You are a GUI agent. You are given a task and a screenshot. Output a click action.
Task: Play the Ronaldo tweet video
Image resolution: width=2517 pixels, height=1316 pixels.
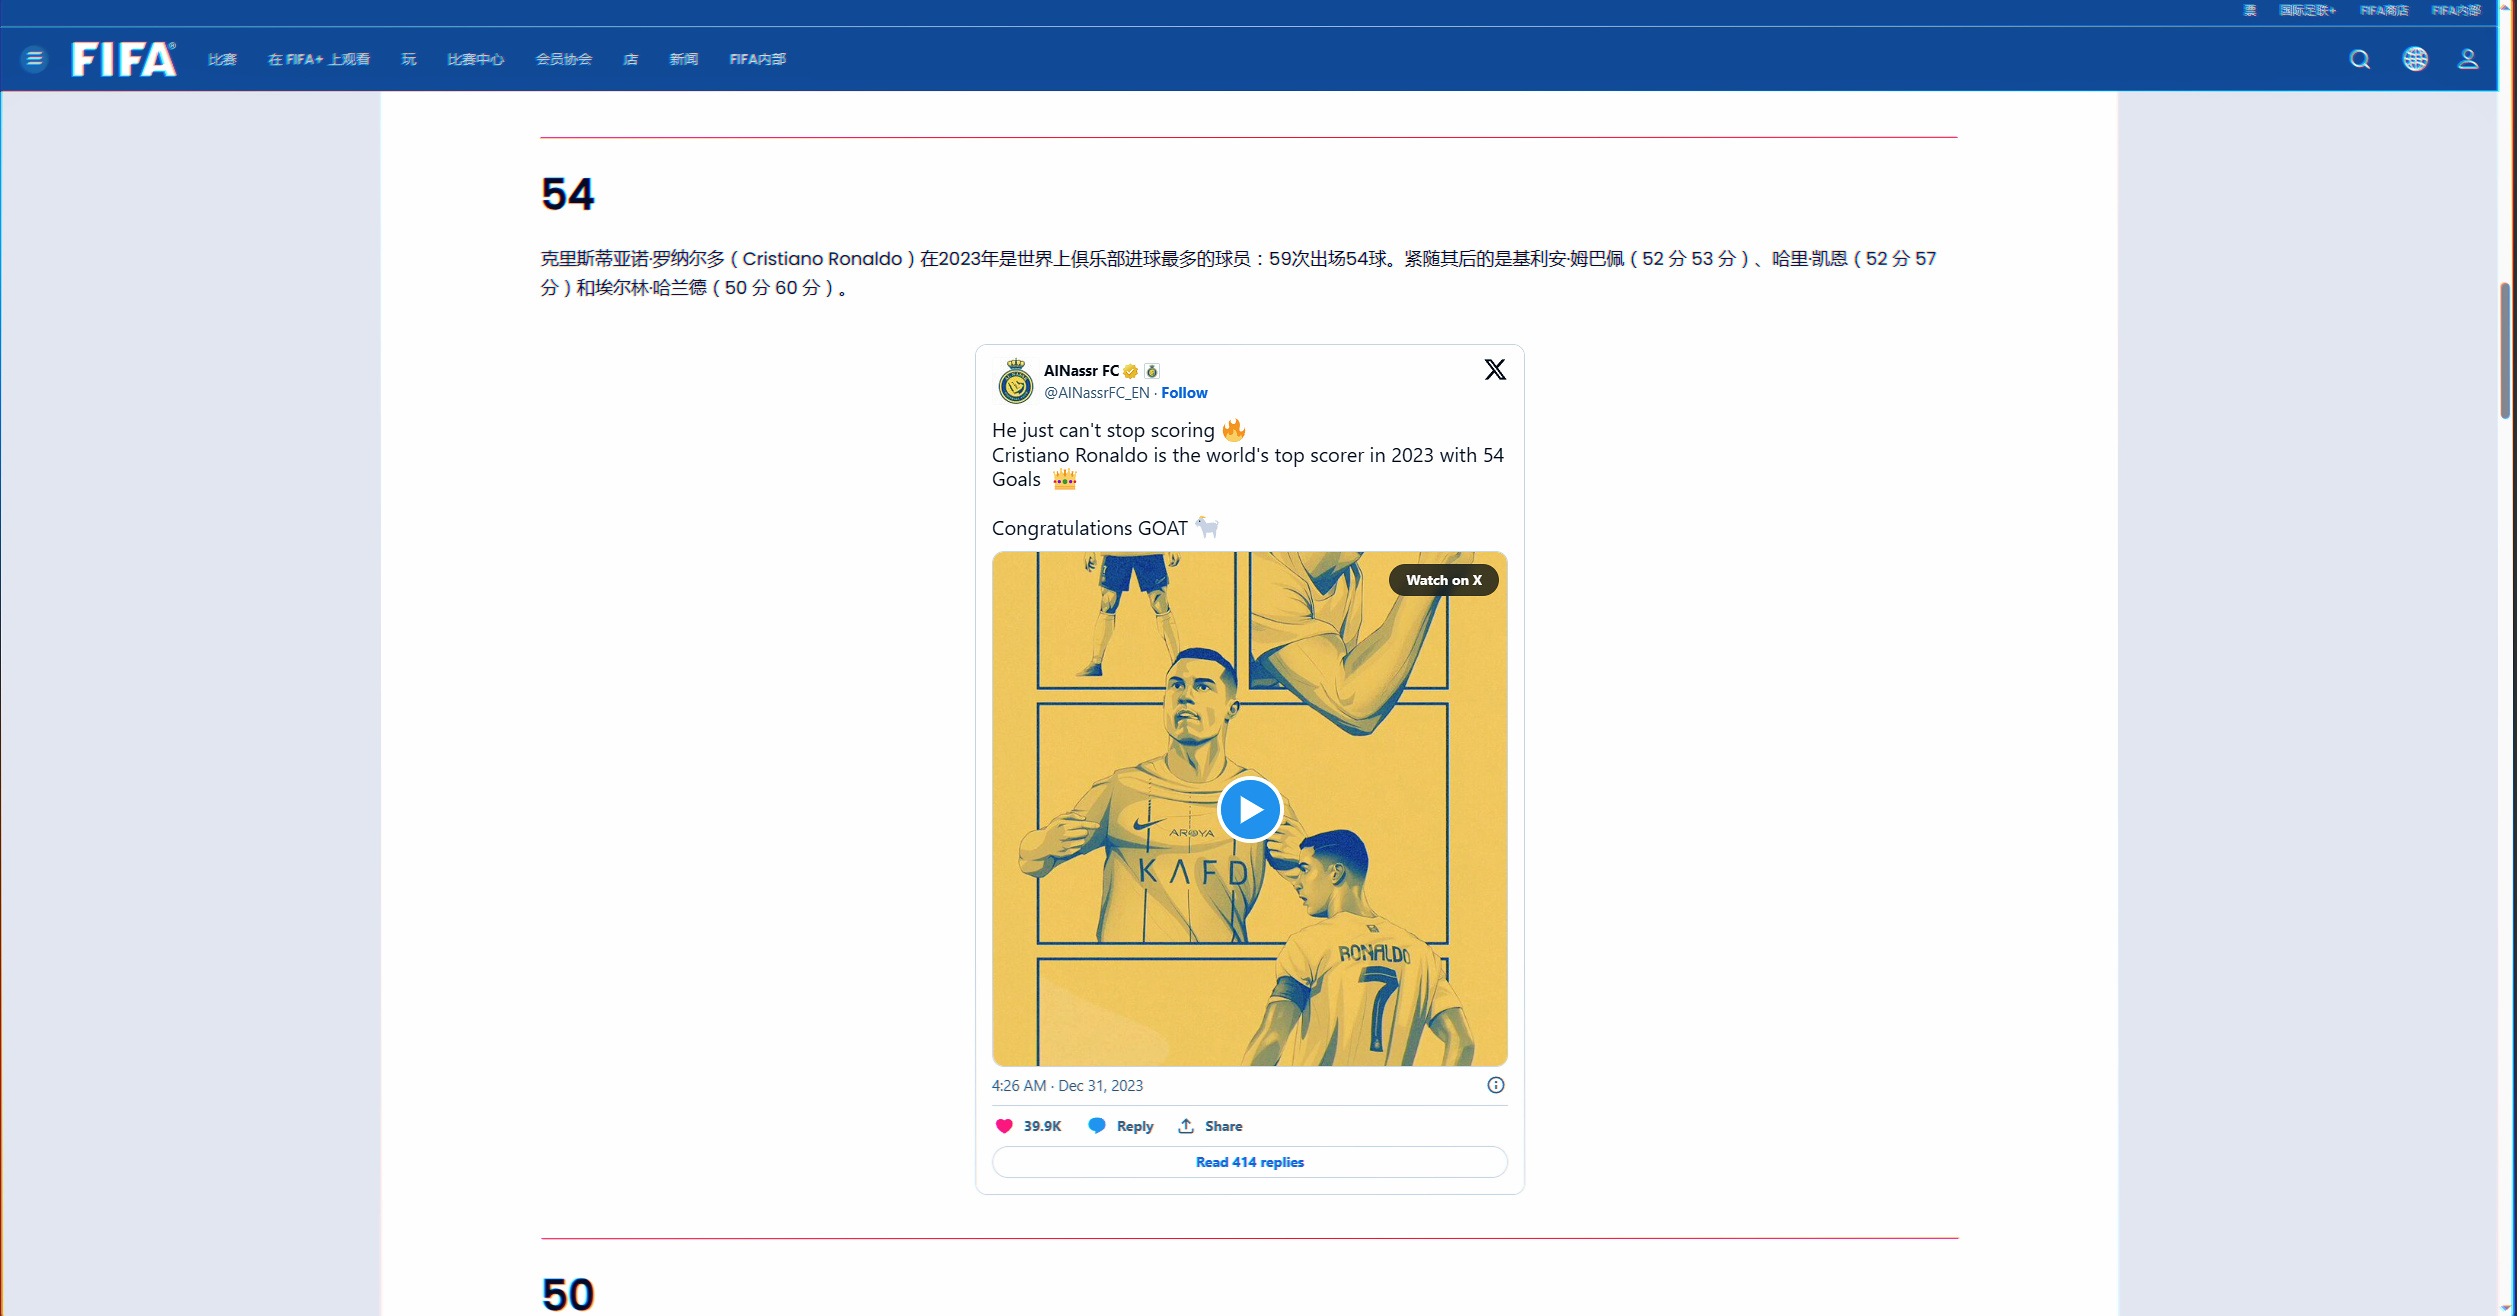click(1249, 809)
